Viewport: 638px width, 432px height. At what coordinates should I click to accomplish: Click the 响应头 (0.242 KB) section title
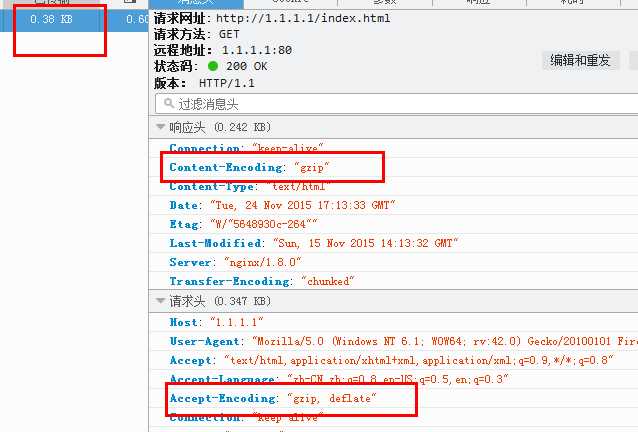220,127
